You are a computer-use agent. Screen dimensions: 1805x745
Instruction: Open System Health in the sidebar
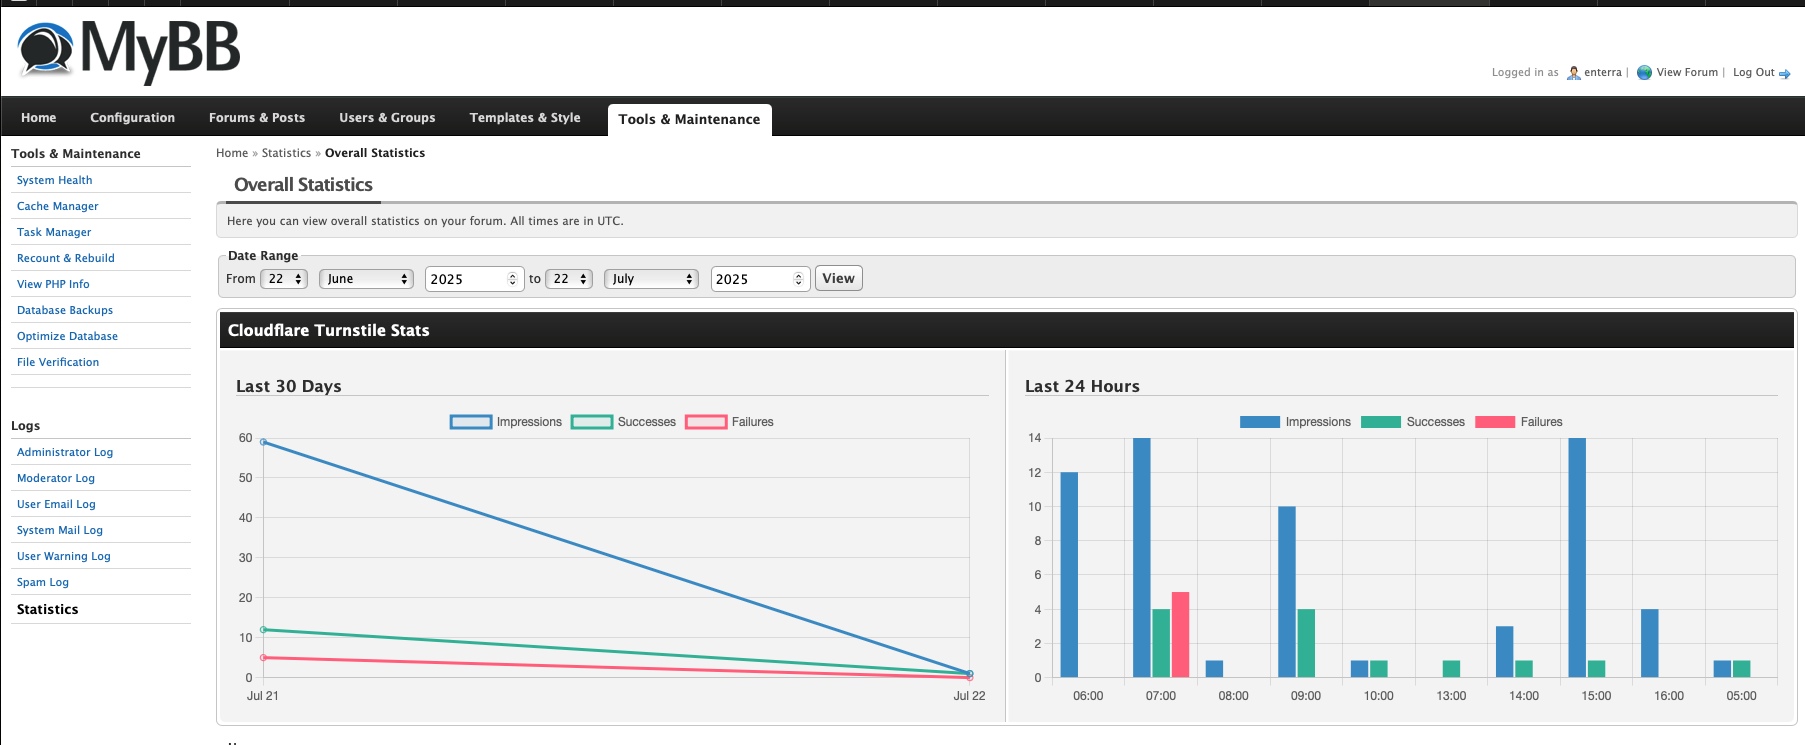[54, 180]
